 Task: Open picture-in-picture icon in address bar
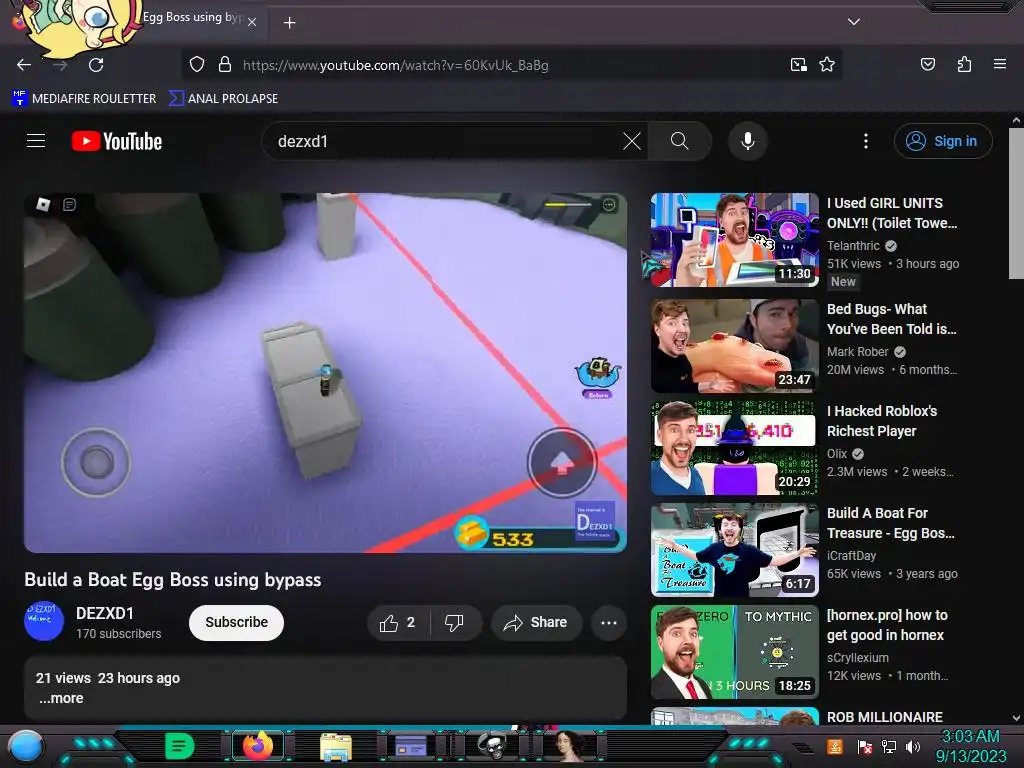pyautogui.click(x=798, y=65)
